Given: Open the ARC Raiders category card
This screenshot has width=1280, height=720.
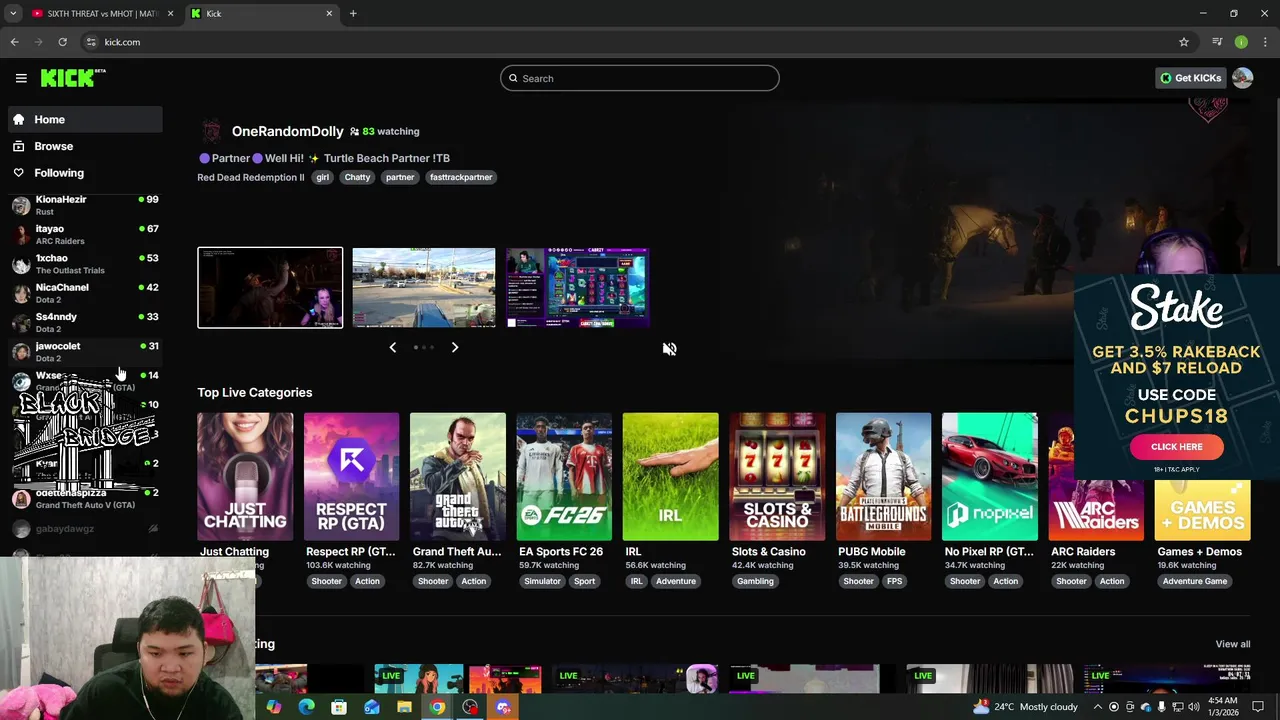Looking at the screenshot, I should 1096,477.
